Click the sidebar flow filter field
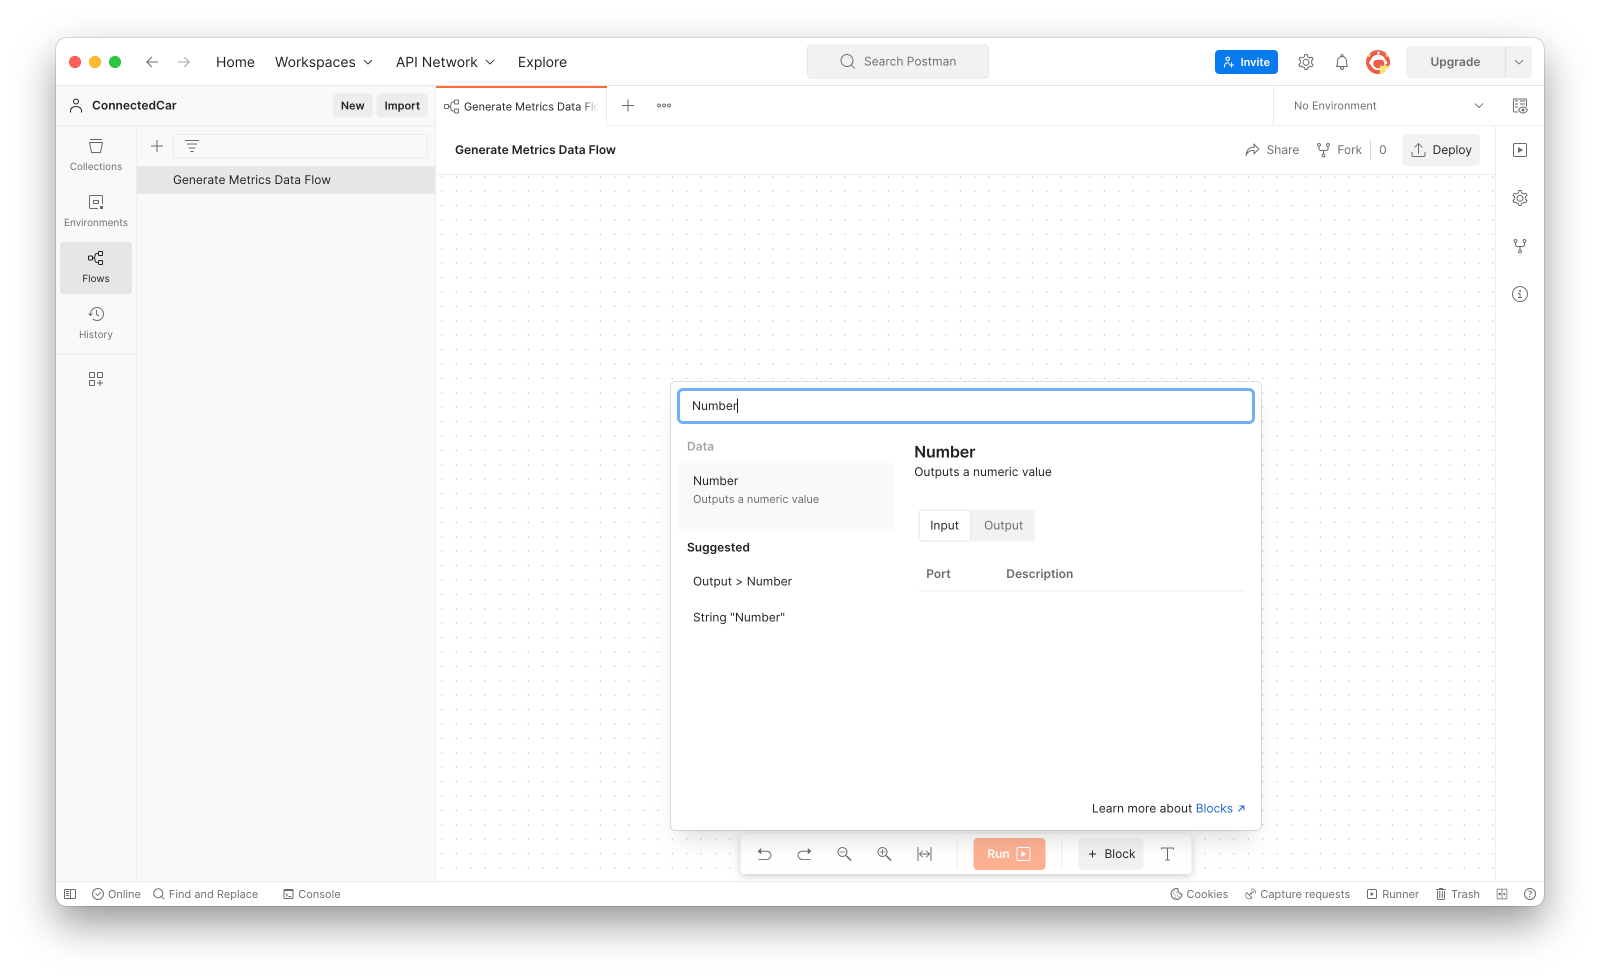 pos(301,146)
